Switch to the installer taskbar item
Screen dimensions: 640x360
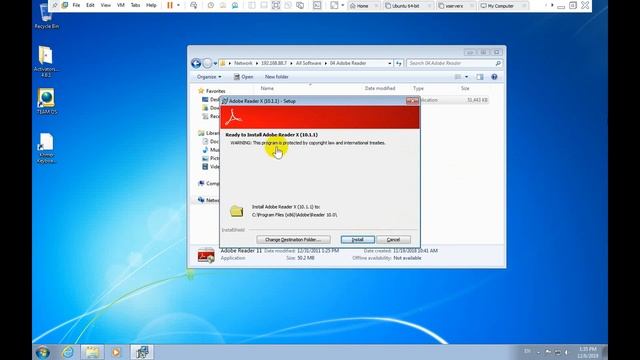(x=142, y=352)
